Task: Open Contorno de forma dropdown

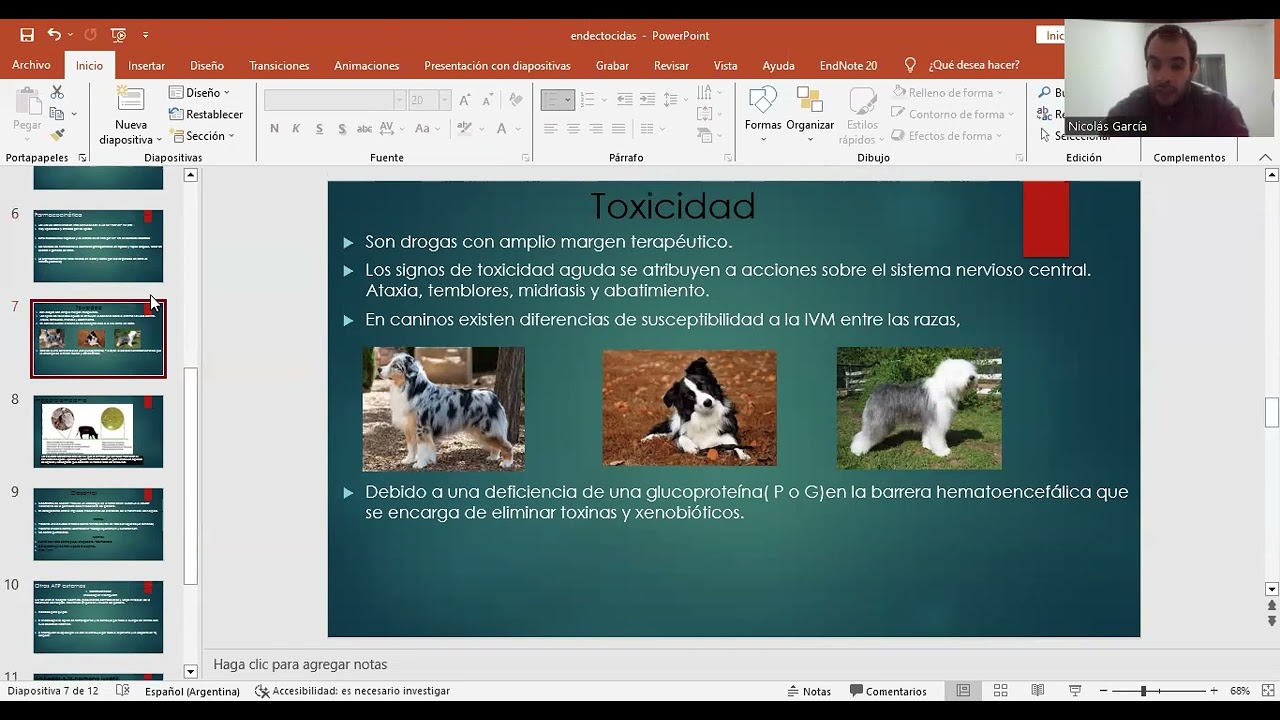Action: pos(952,114)
